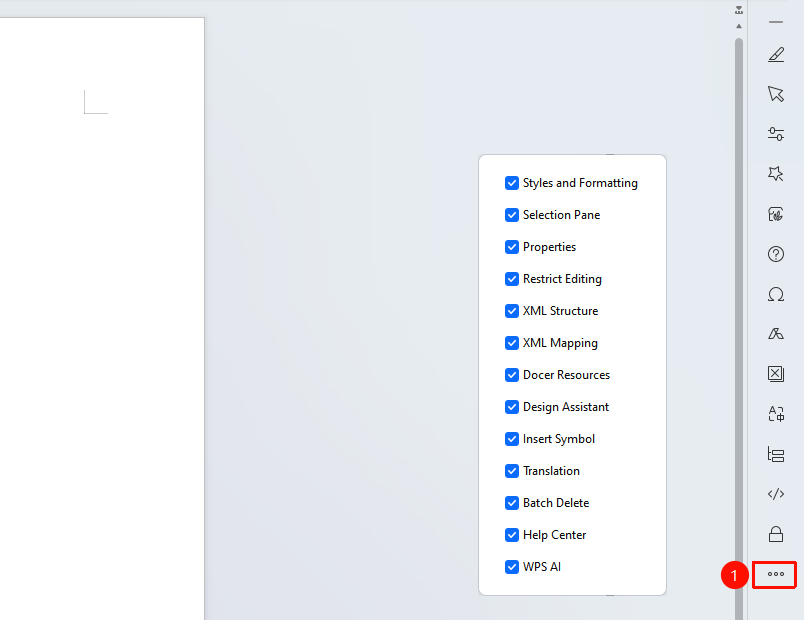
Task: Toggle the Design Assistant checkbox
Action: coord(512,407)
